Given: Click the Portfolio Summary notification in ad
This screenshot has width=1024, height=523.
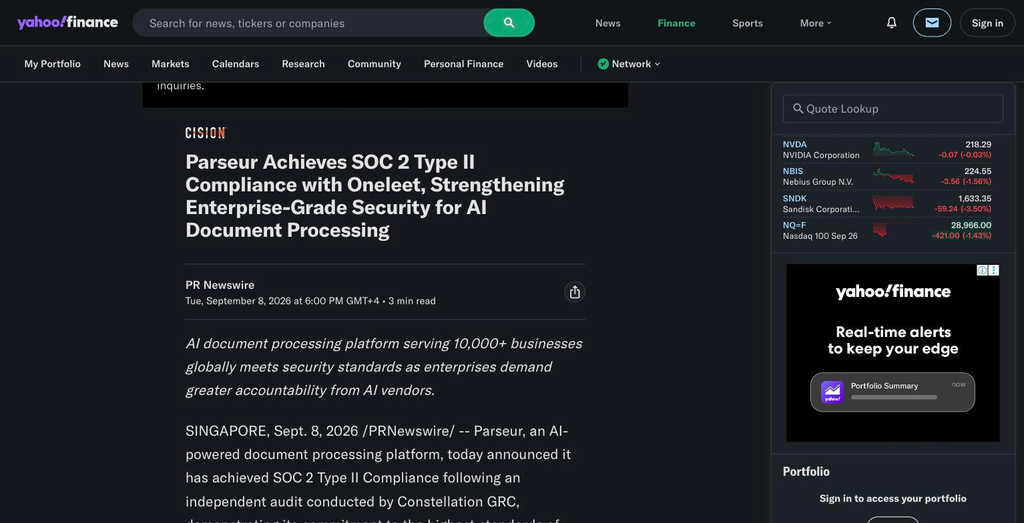Looking at the screenshot, I should pos(892,392).
